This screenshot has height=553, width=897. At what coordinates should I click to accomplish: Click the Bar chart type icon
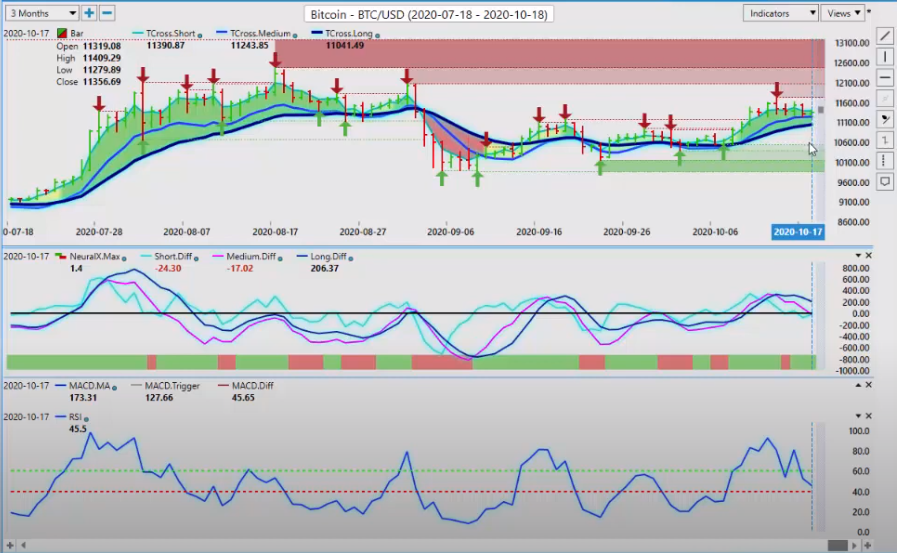tap(62, 33)
